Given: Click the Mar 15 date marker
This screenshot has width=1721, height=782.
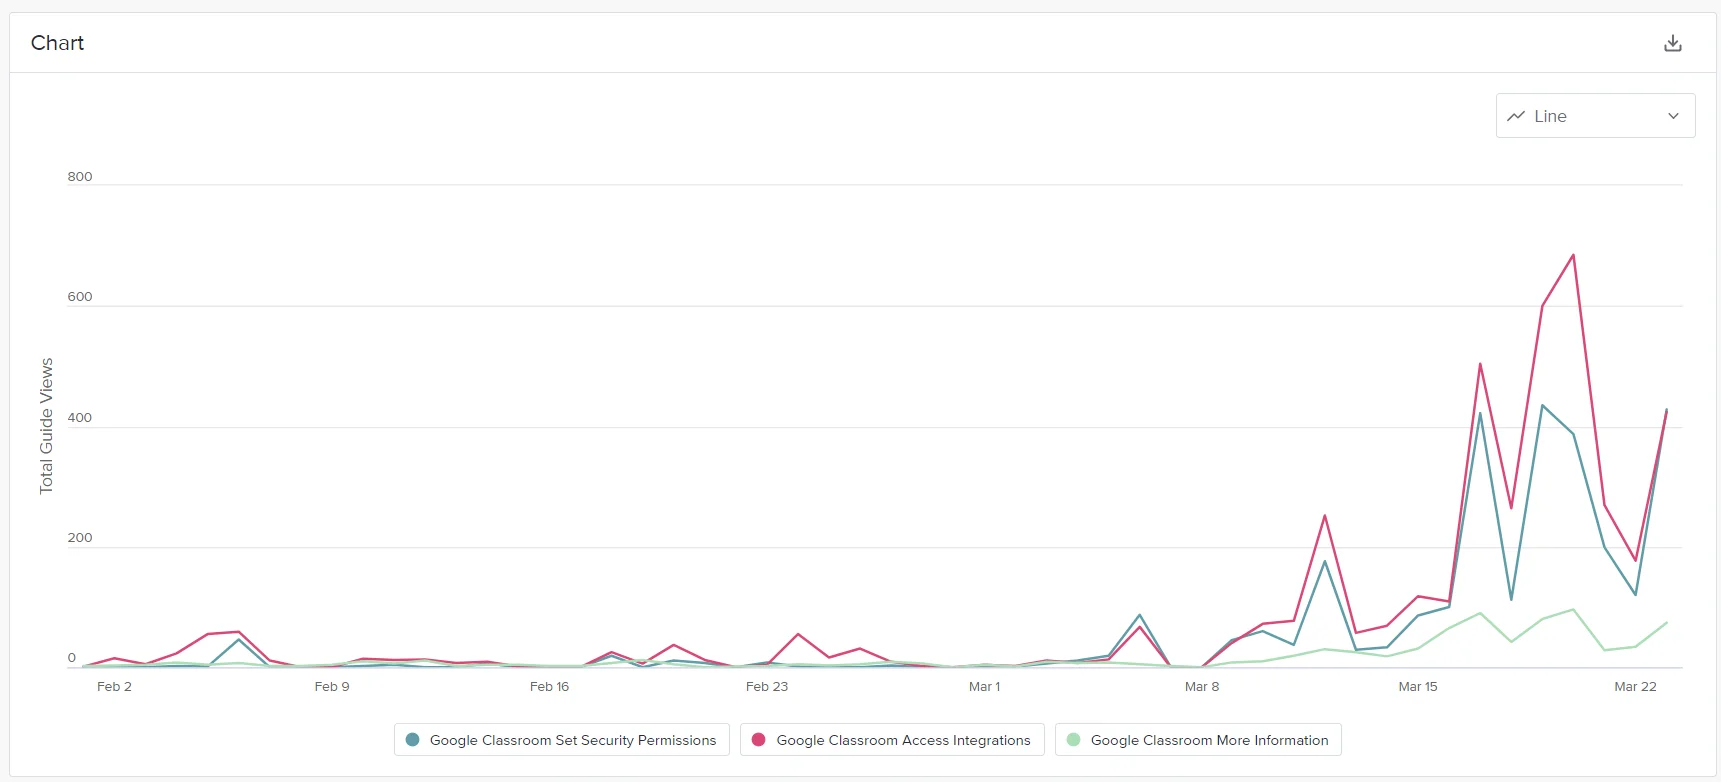Looking at the screenshot, I should [x=1417, y=686].
